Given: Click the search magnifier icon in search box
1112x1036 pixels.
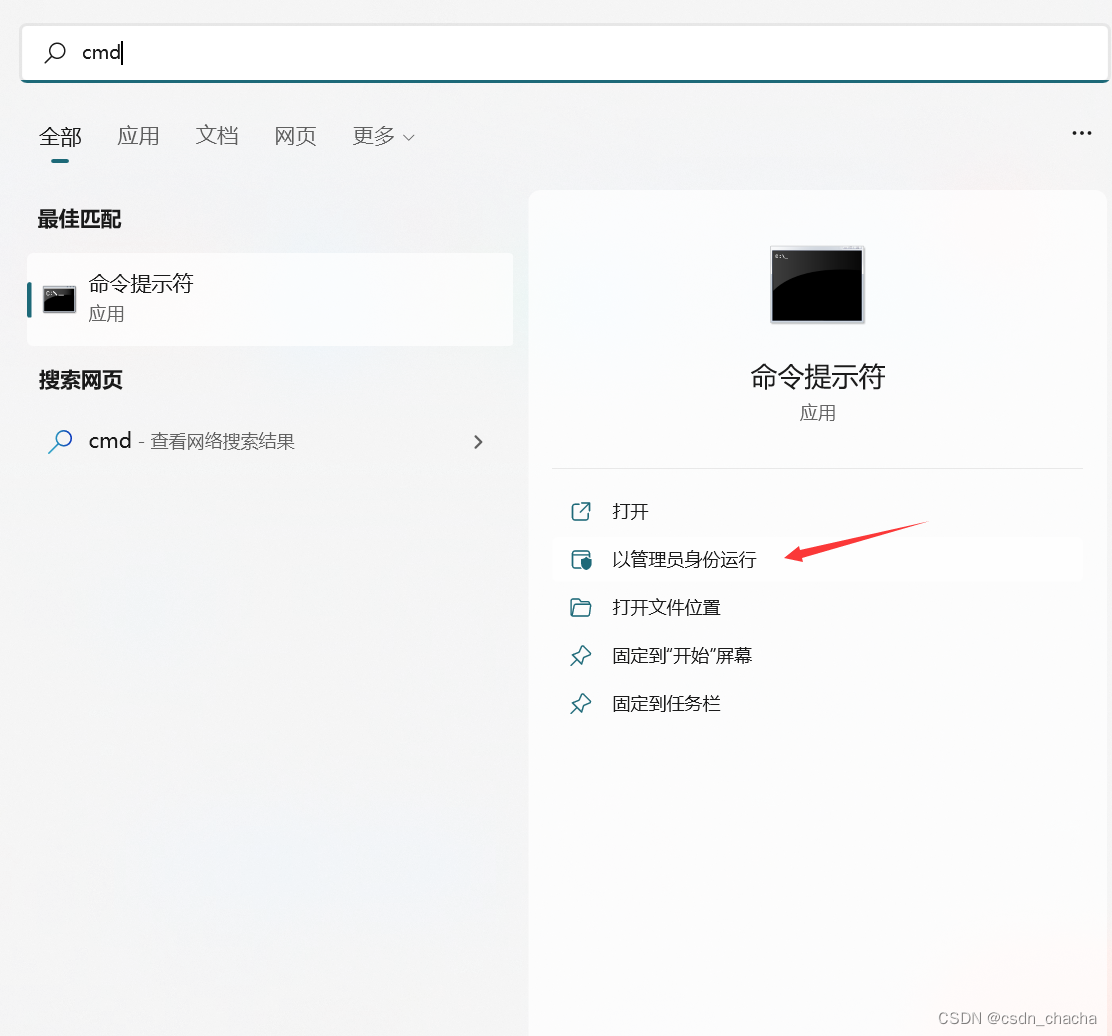Looking at the screenshot, I should [55, 52].
